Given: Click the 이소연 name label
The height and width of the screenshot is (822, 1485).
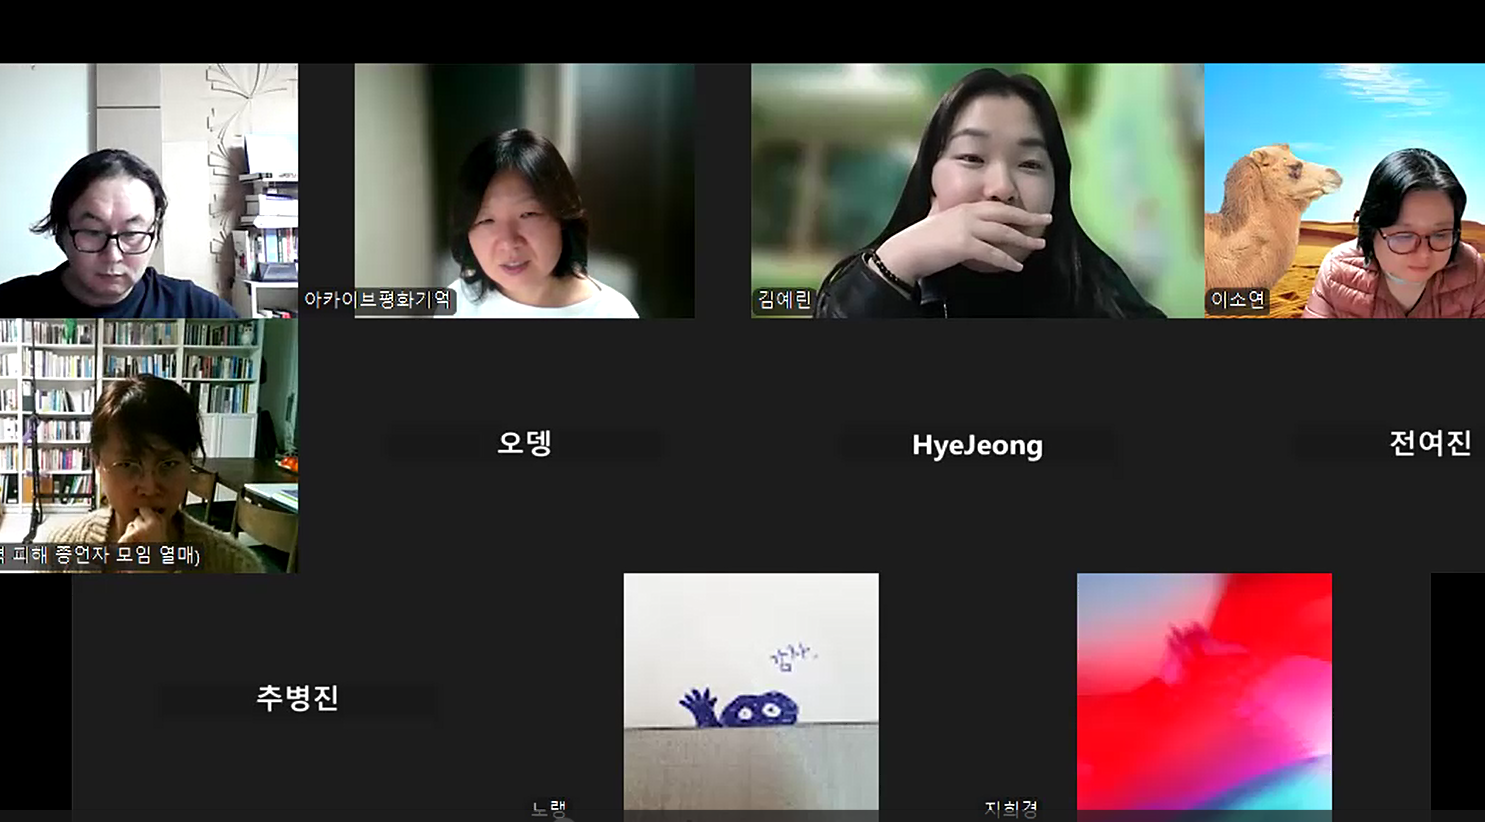Looking at the screenshot, I should coord(1237,299).
